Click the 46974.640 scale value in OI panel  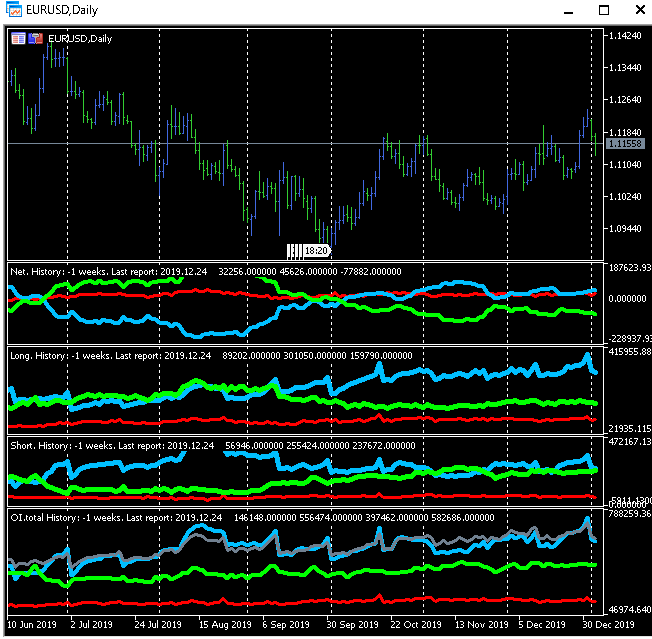(630, 610)
